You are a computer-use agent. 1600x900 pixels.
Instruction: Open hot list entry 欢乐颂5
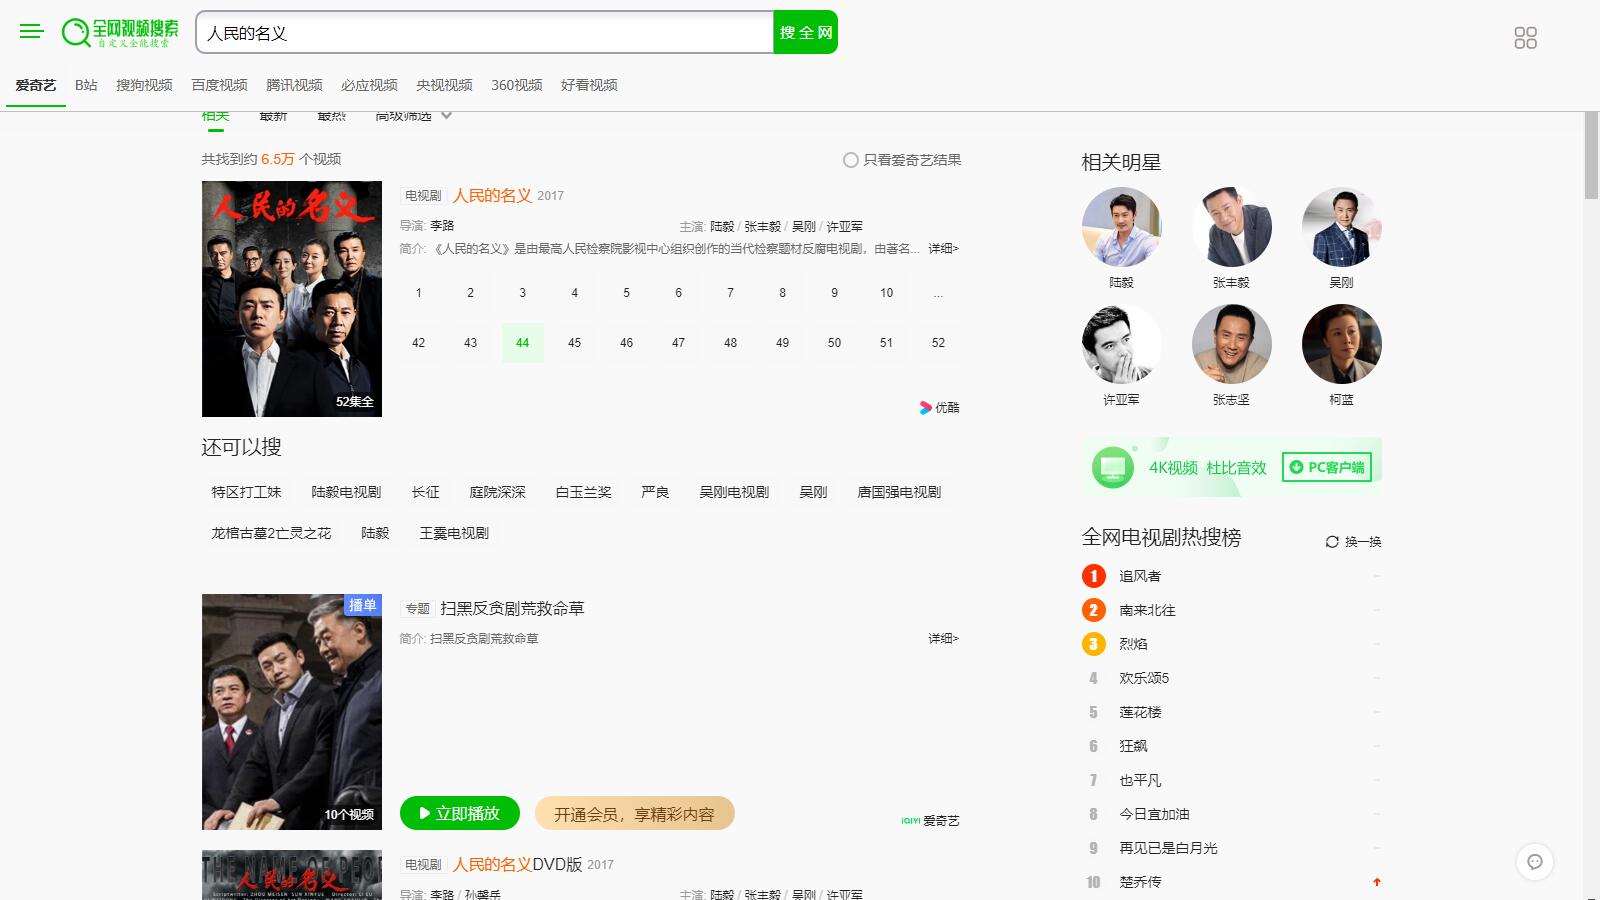pos(1144,678)
